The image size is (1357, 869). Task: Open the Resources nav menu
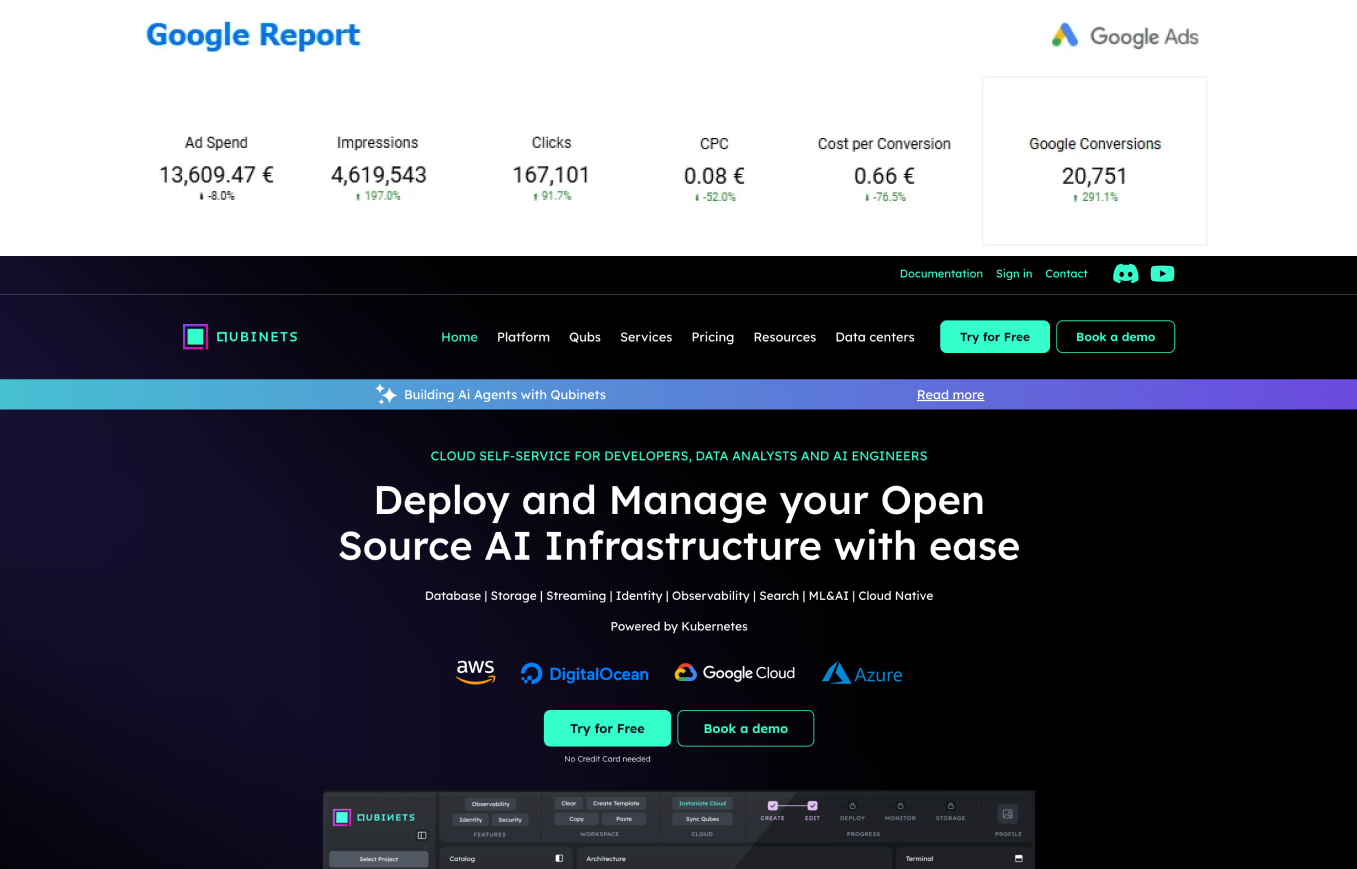pyautogui.click(x=784, y=337)
